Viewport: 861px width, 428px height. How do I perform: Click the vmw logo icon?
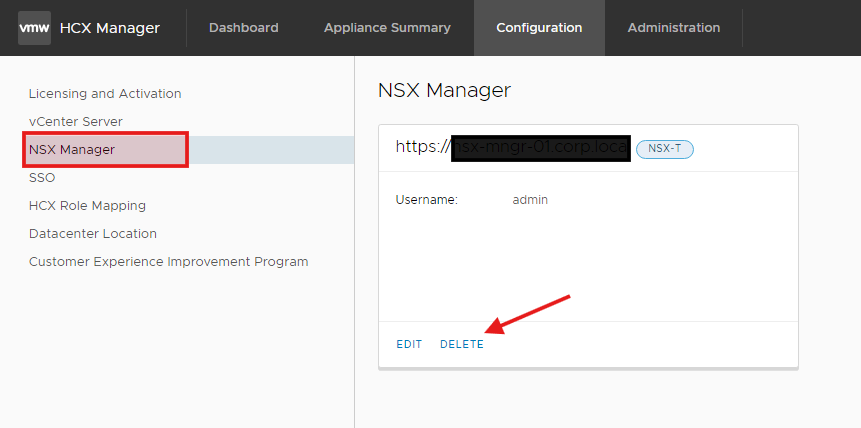34,28
